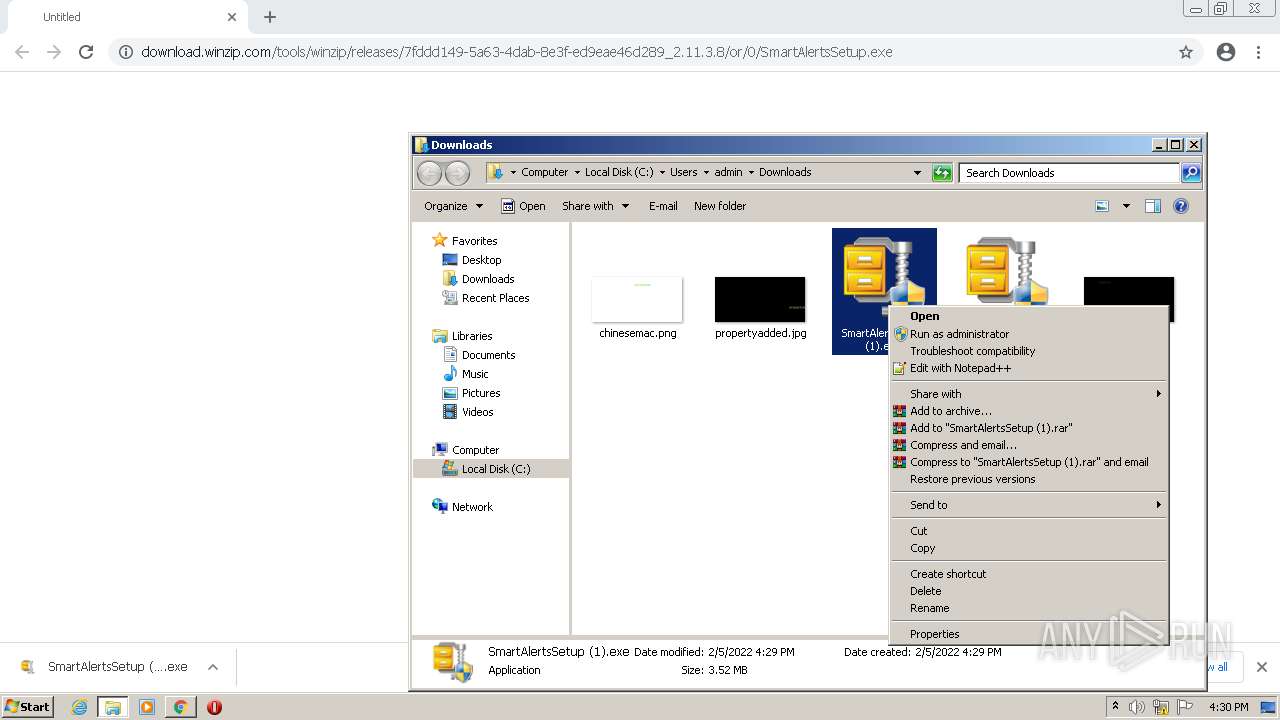Image resolution: width=1280 pixels, height=720 pixels.
Task: Expand the Share with context submenu
Action: click(x=1029, y=394)
